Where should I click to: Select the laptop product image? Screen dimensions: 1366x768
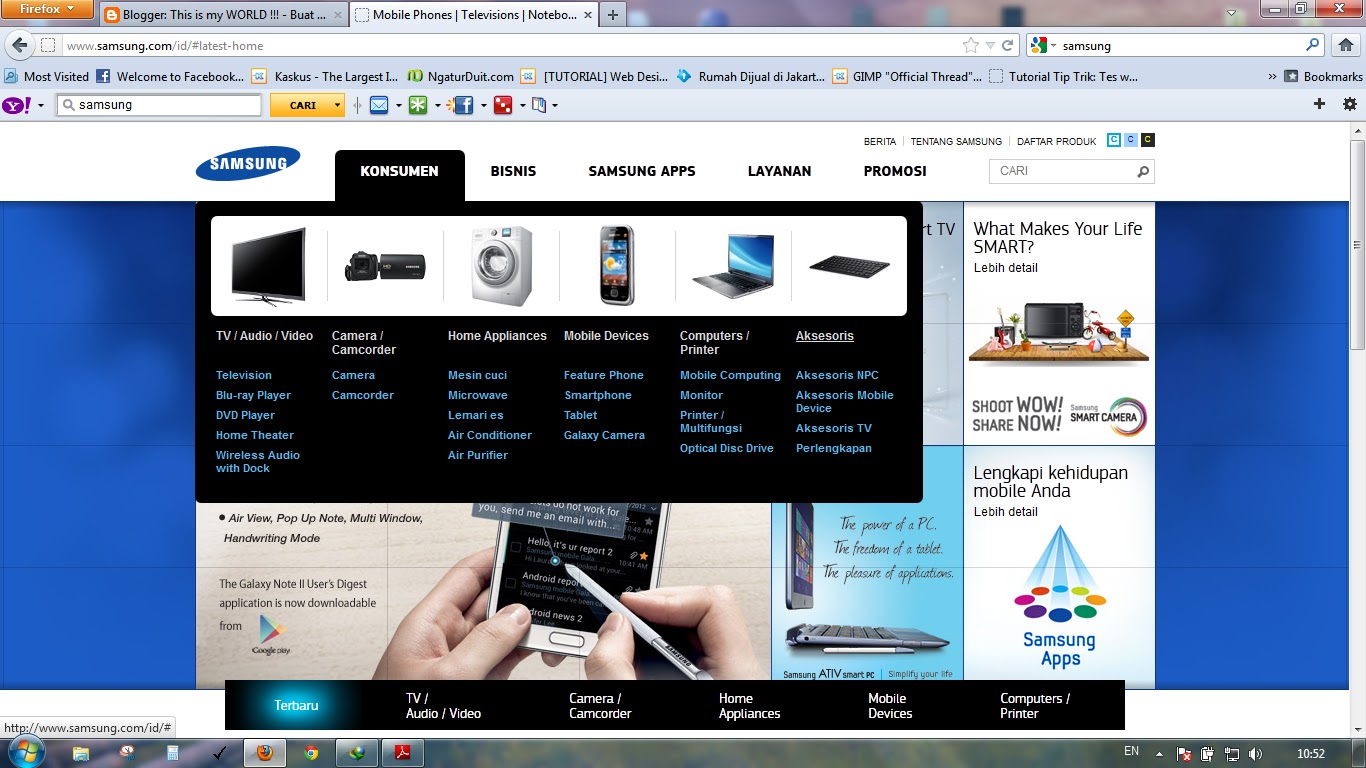[733, 266]
